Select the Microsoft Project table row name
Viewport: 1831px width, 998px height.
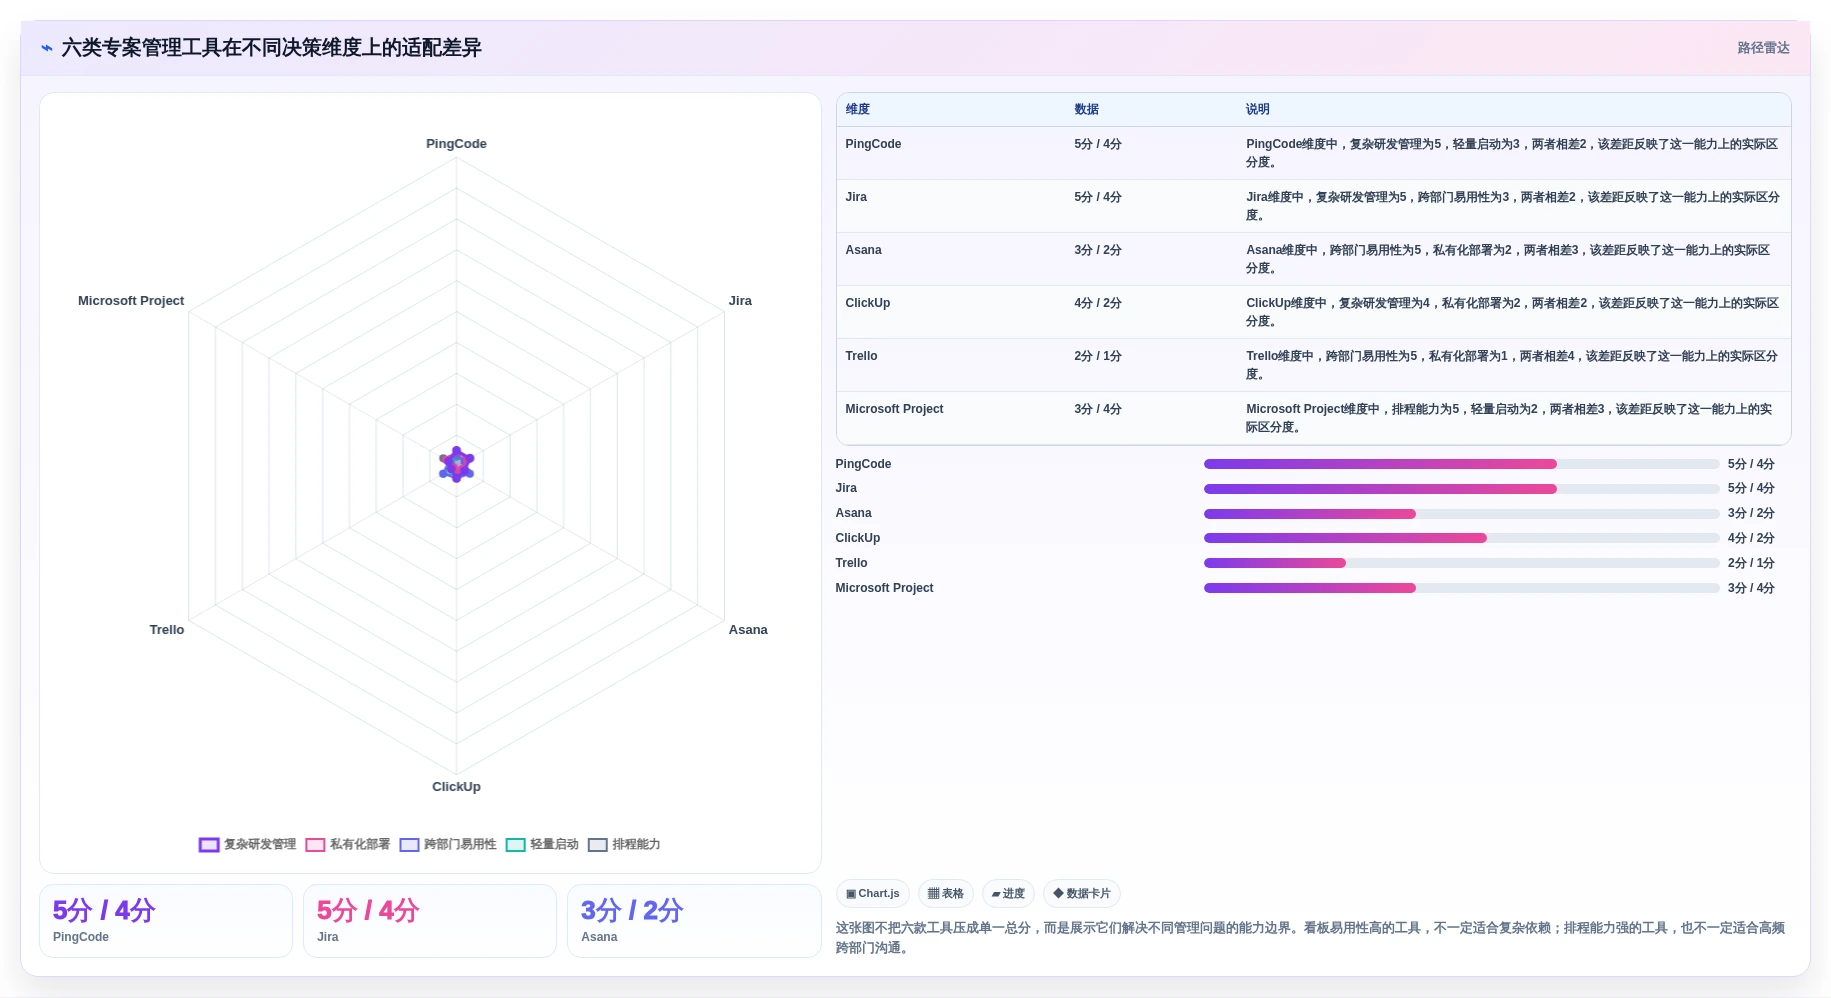tap(894, 409)
